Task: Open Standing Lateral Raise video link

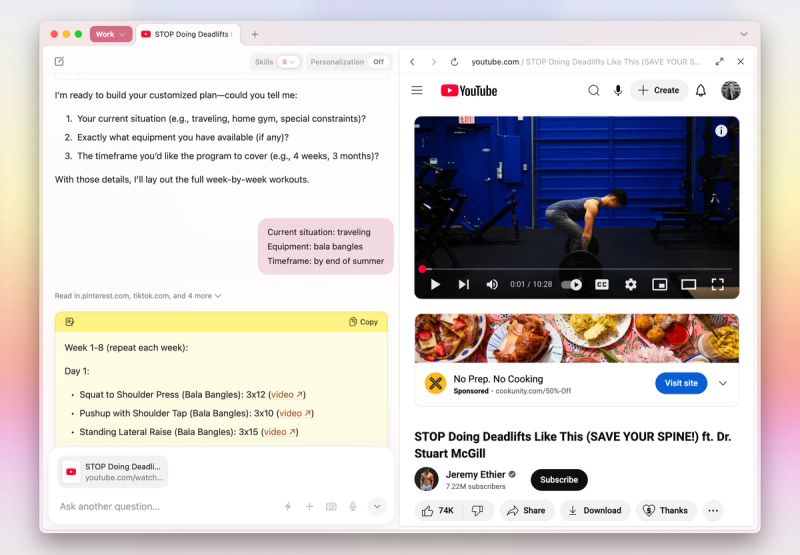Action: coord(280,432)
